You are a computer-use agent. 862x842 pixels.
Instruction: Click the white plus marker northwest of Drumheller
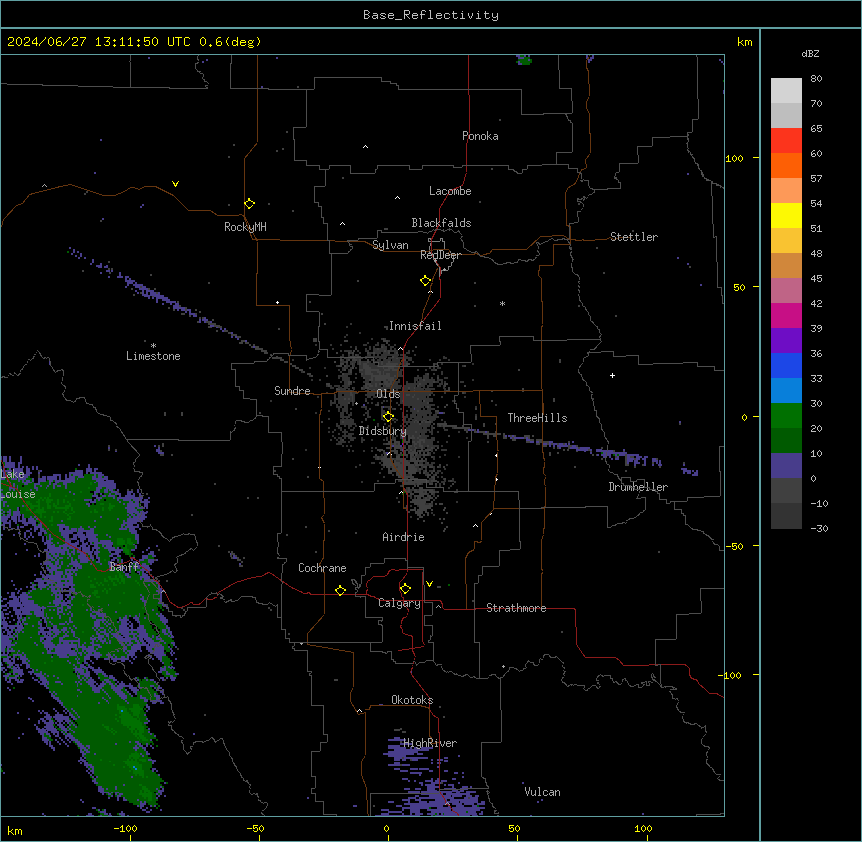point(612,375)
